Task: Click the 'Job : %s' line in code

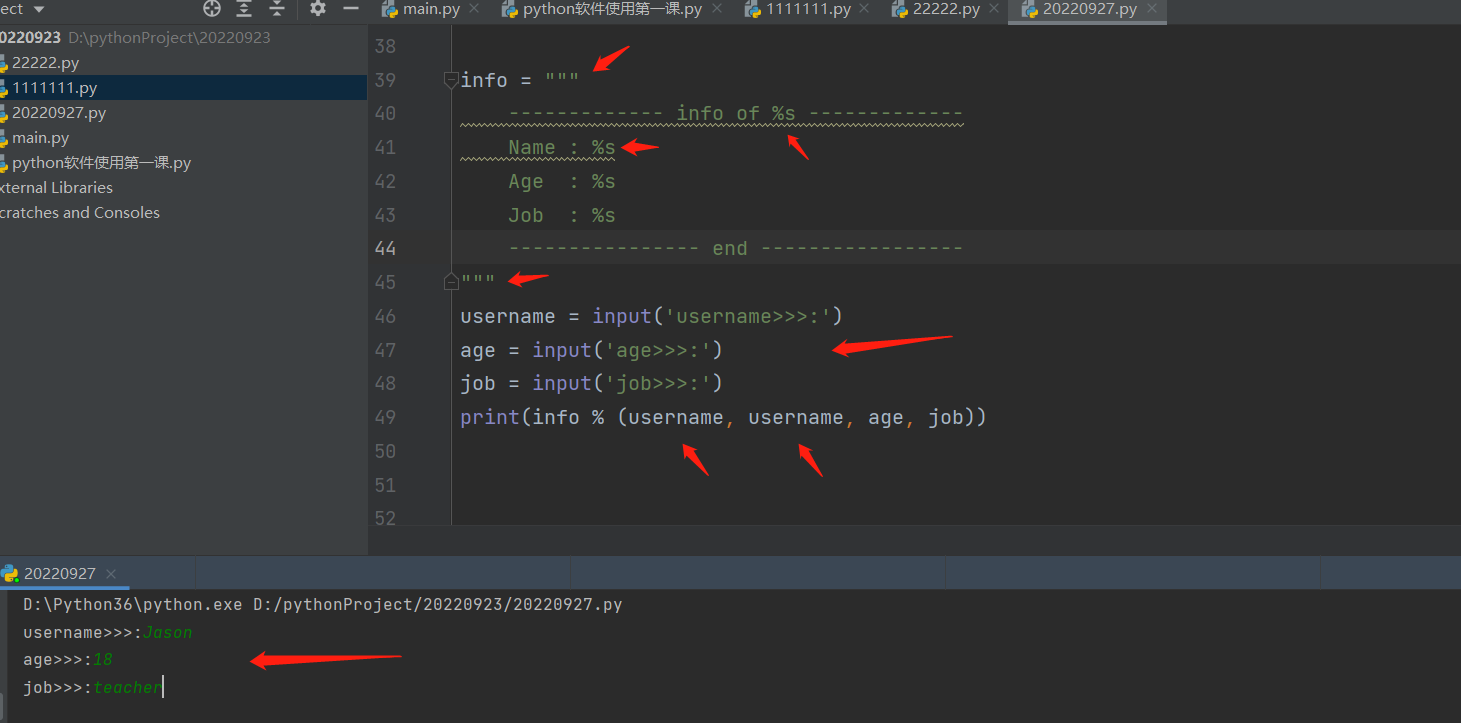Action: click(x=562, y=215)
